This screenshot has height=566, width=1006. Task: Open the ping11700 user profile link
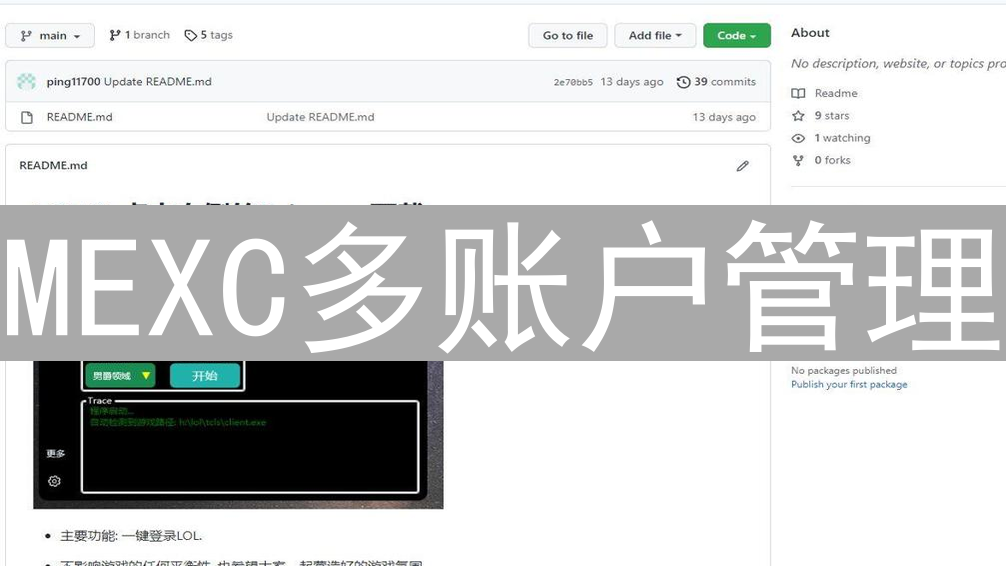[73, 81]
